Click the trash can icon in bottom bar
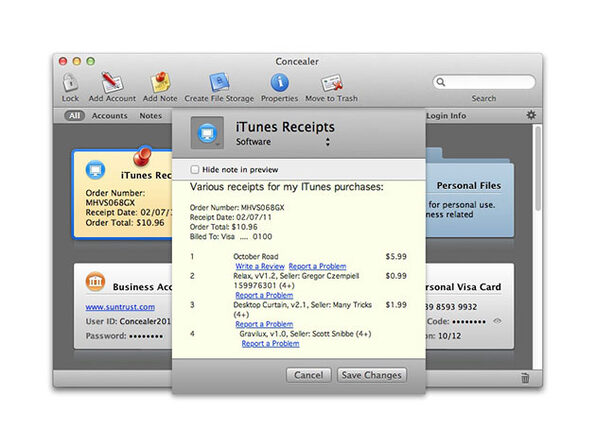The image size is (596, 447). pos(525,378)
